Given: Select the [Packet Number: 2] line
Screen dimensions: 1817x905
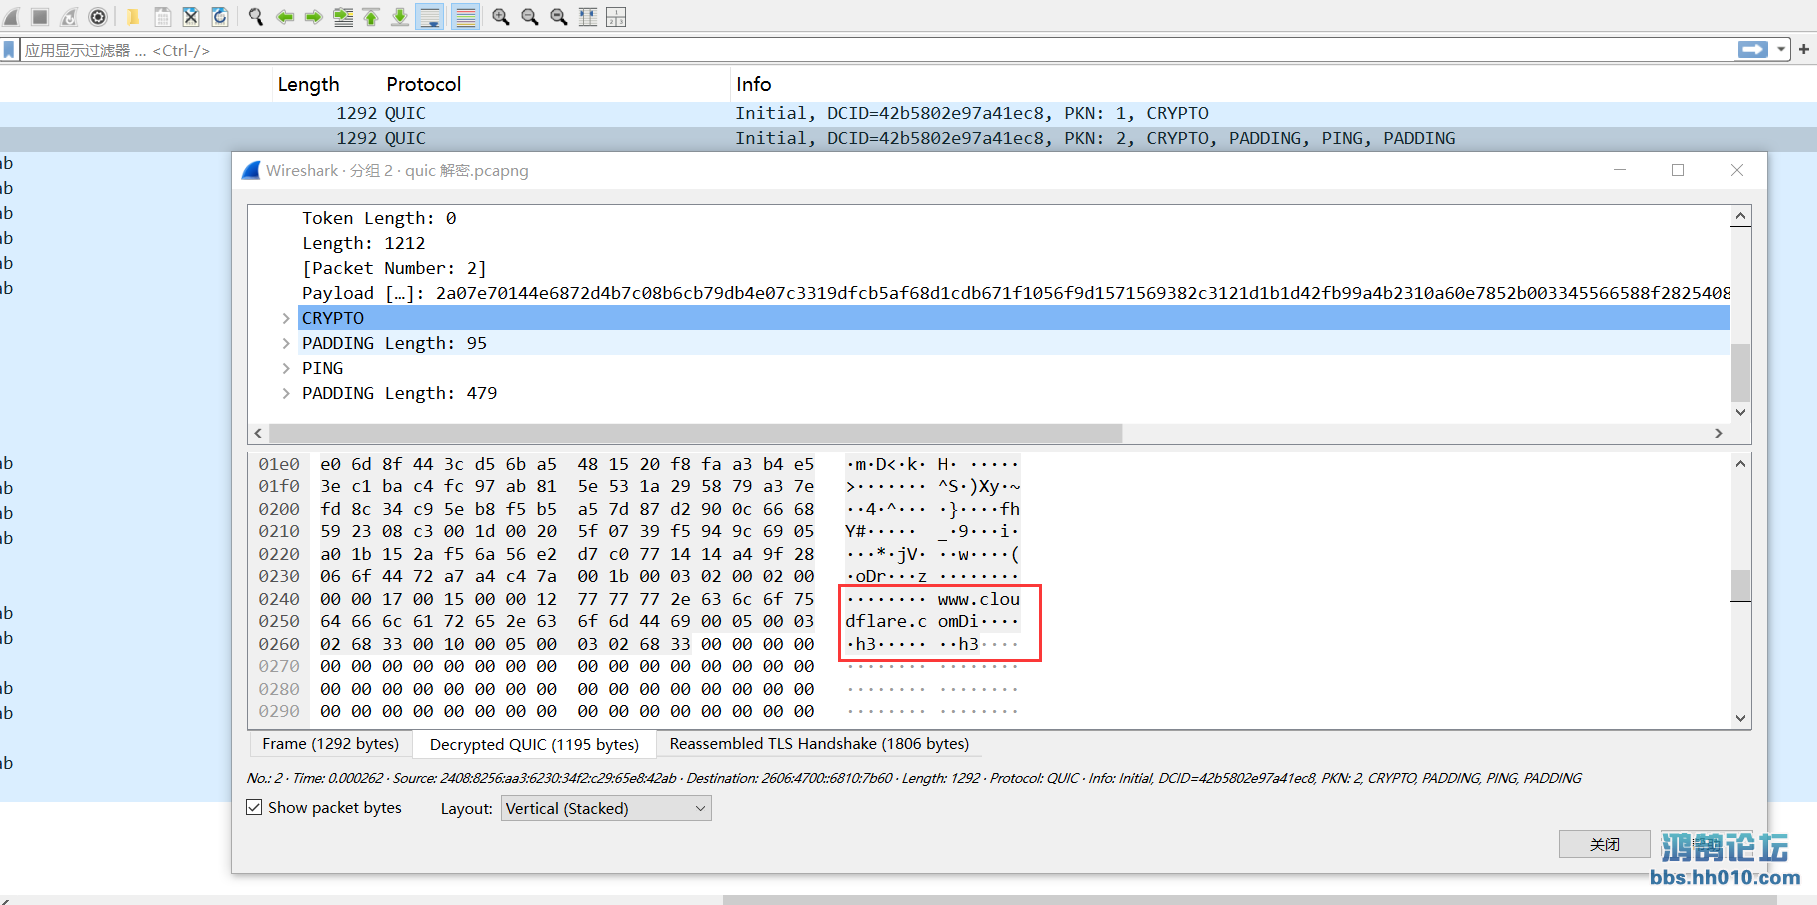Looking at the screenshot, I should (394, 268).
